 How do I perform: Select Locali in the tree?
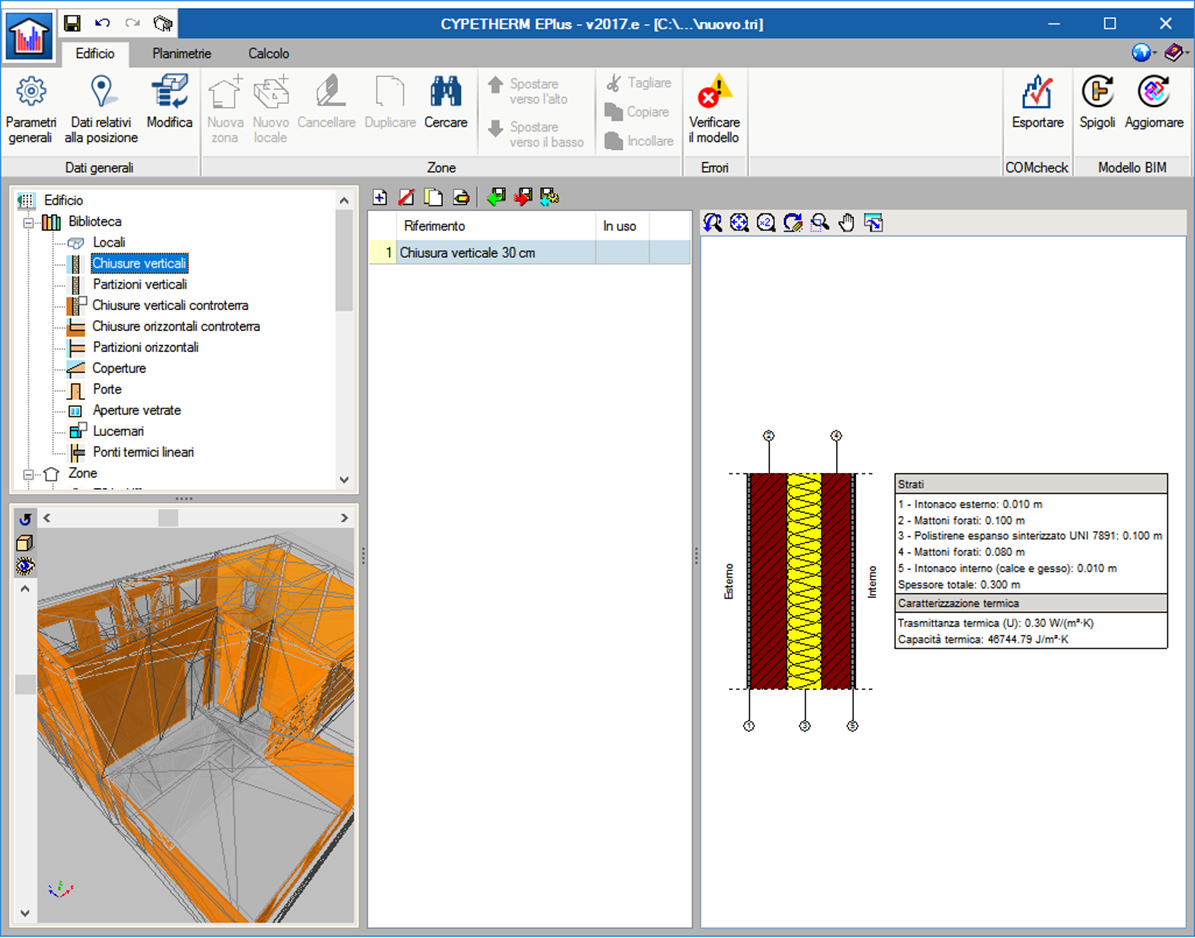(109, 242)
